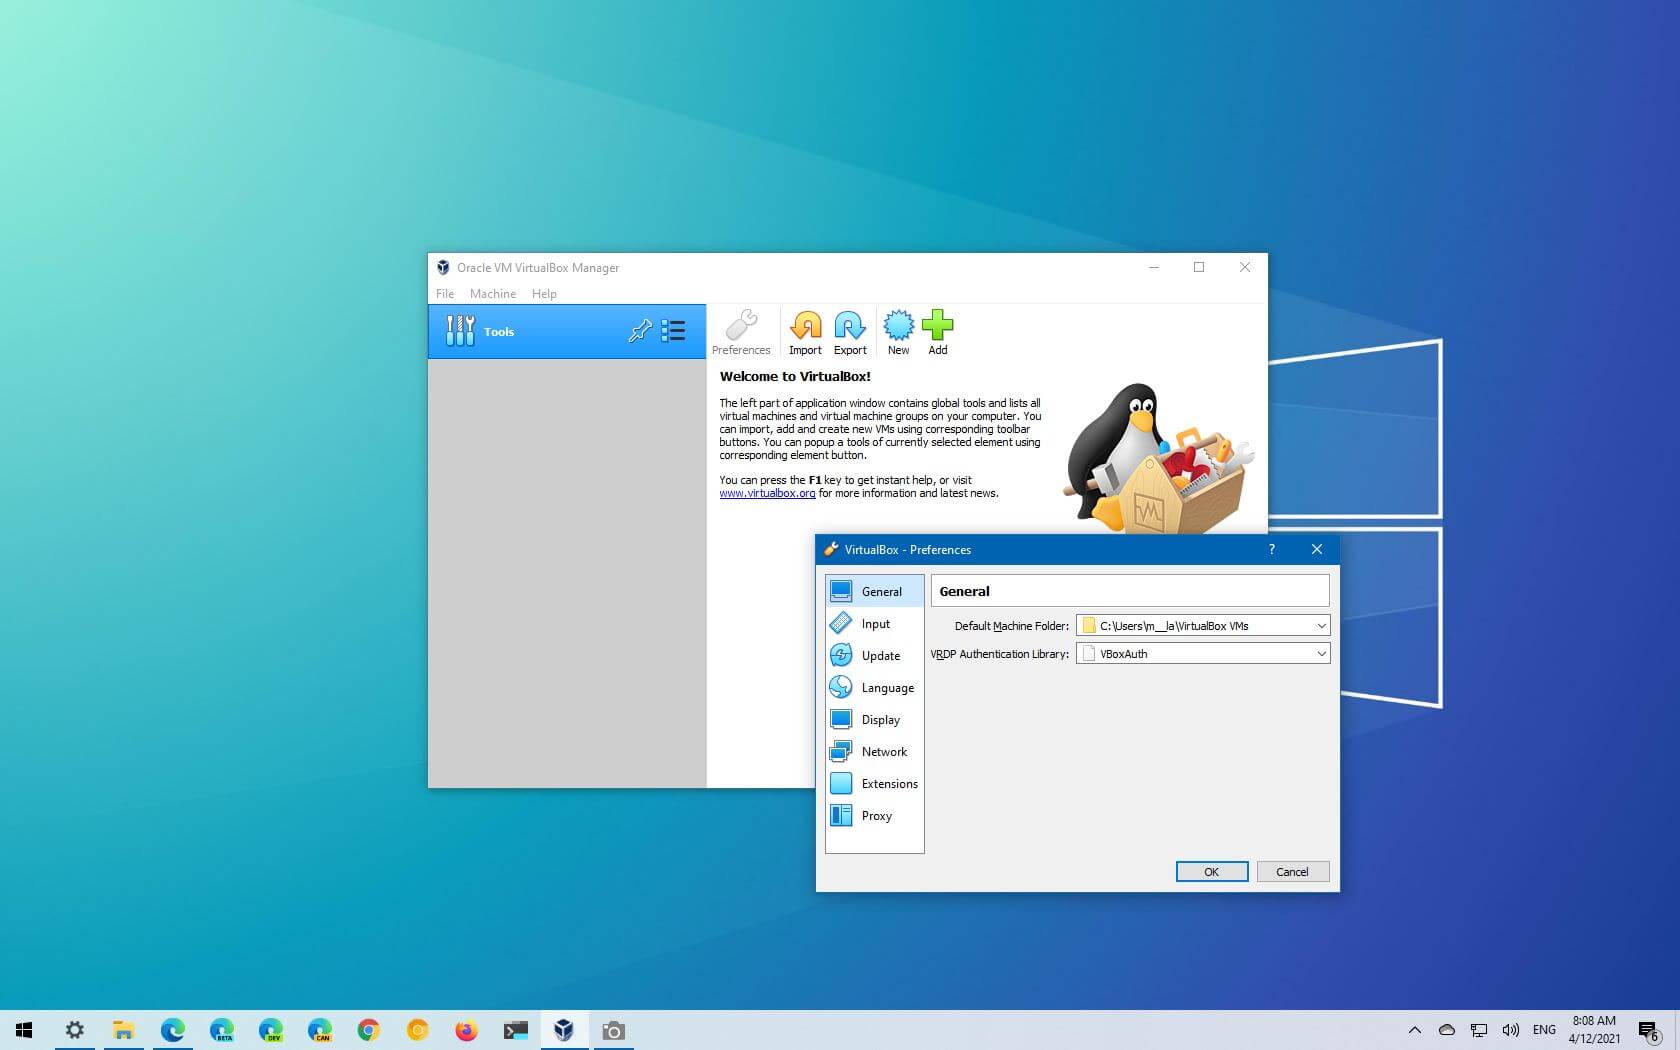Open the File menu

coord(444,293)
